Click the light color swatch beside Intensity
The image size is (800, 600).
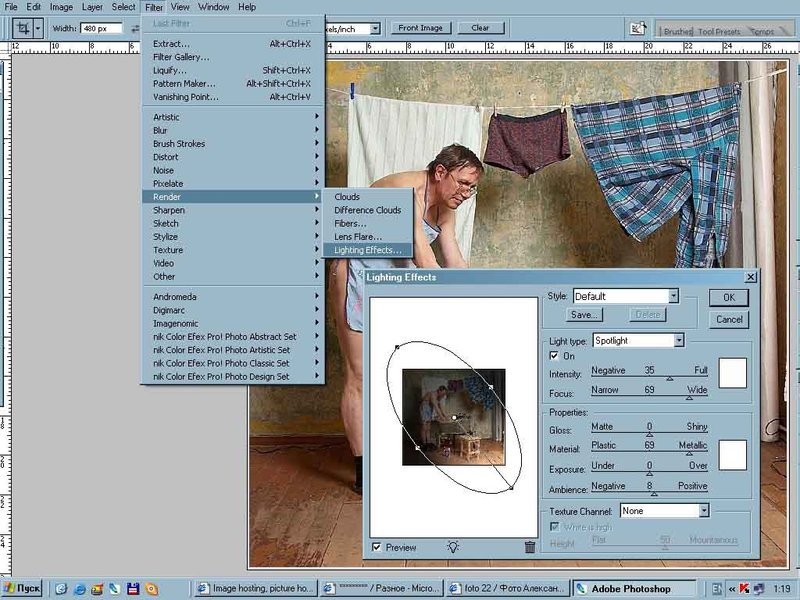click(x=732, y=373)
